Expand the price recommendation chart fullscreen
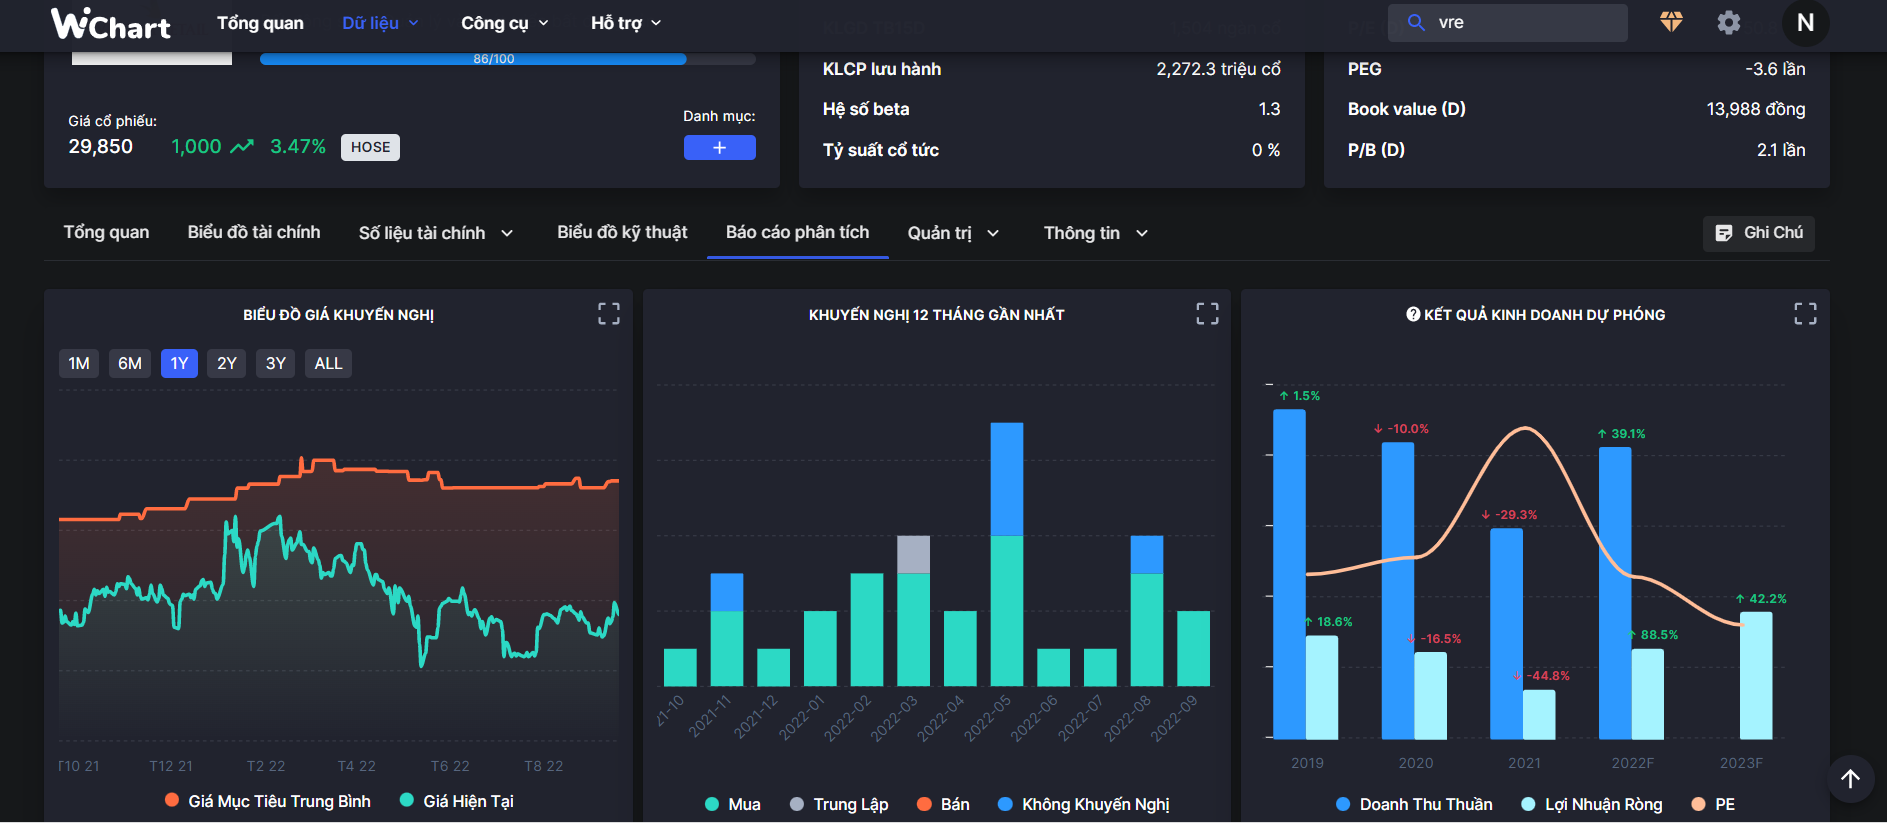 pyautogui.click(x=608, y=314)
